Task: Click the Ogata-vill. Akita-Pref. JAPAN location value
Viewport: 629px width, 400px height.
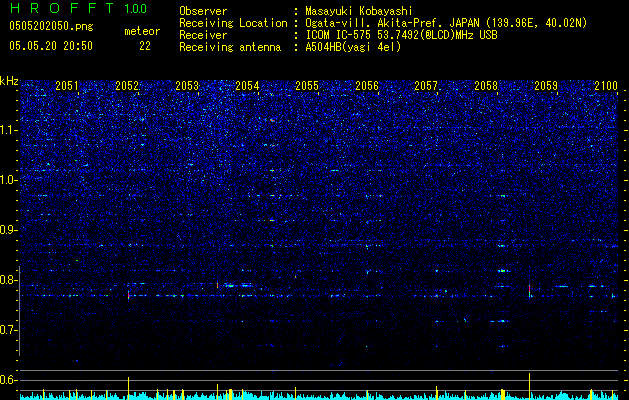Action: point(446,23)
